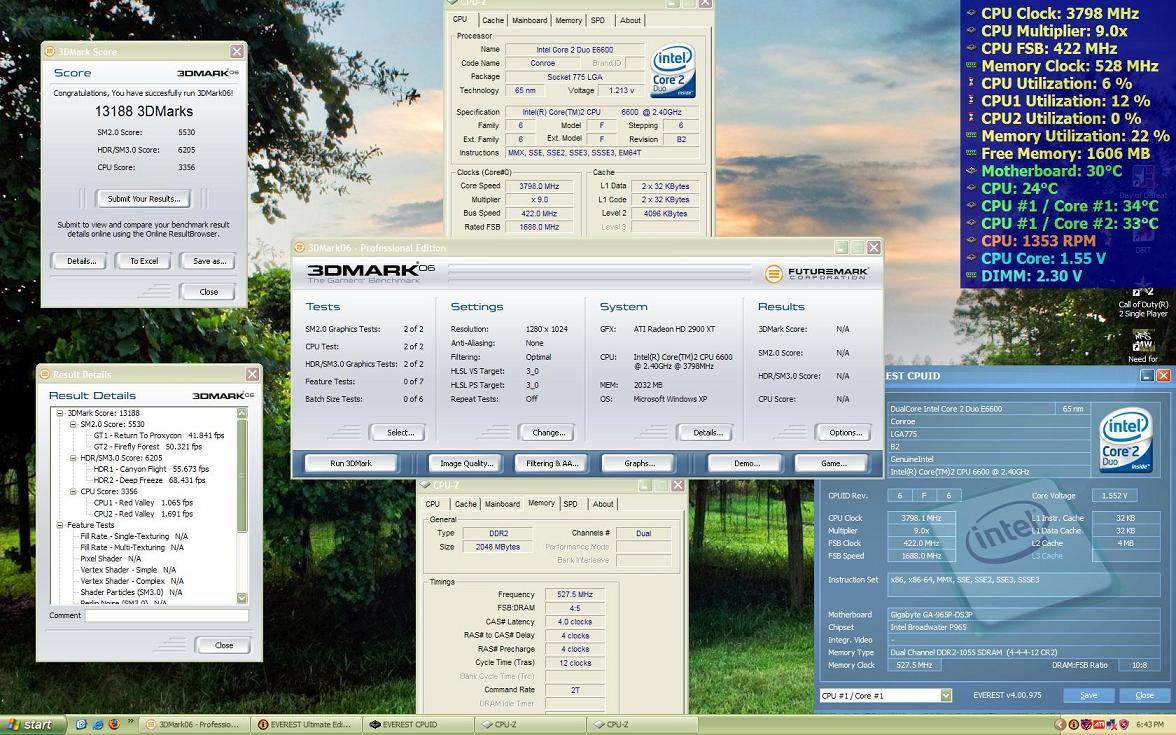This screenshot has width=1176, height=735.
Task: Launch Firefox from the quick launch bar
Action: click(113, 724)
